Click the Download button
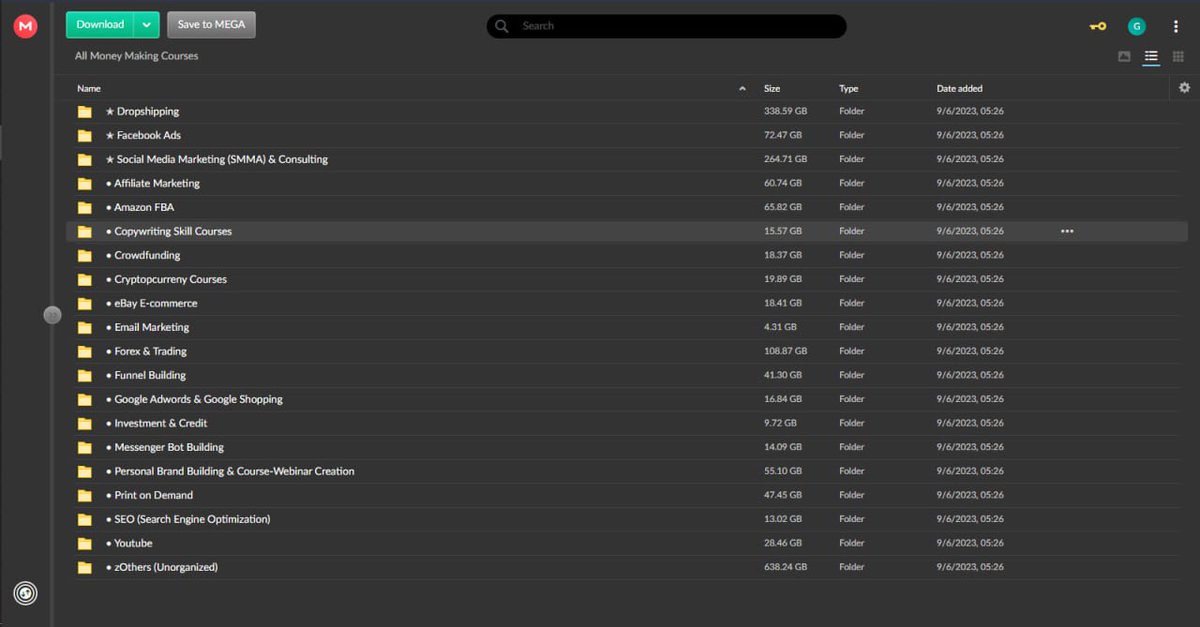This screenshot has height=627, width=1200. [100, 25]
